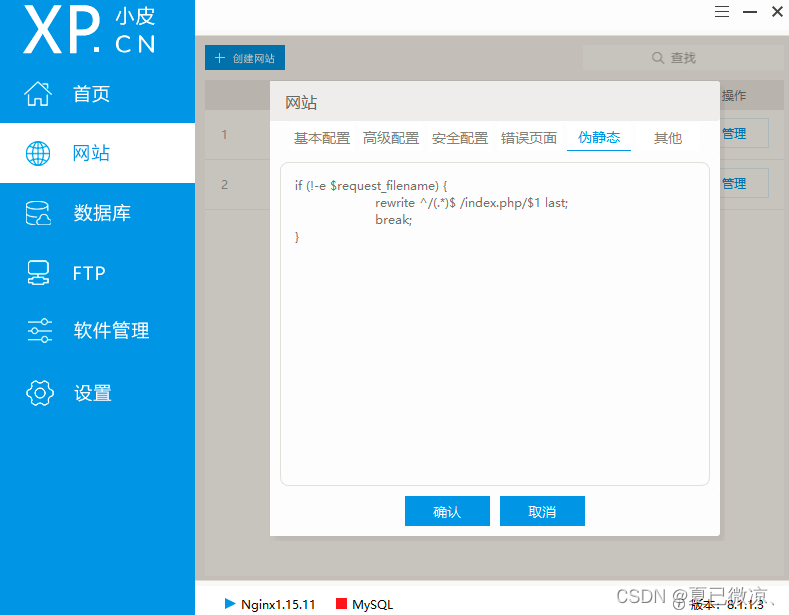The height and width of the screenshot is (615, 789).
Task: Click the globe website icon in sidebar
Action: pyautogui.click(x=38, y=153)
